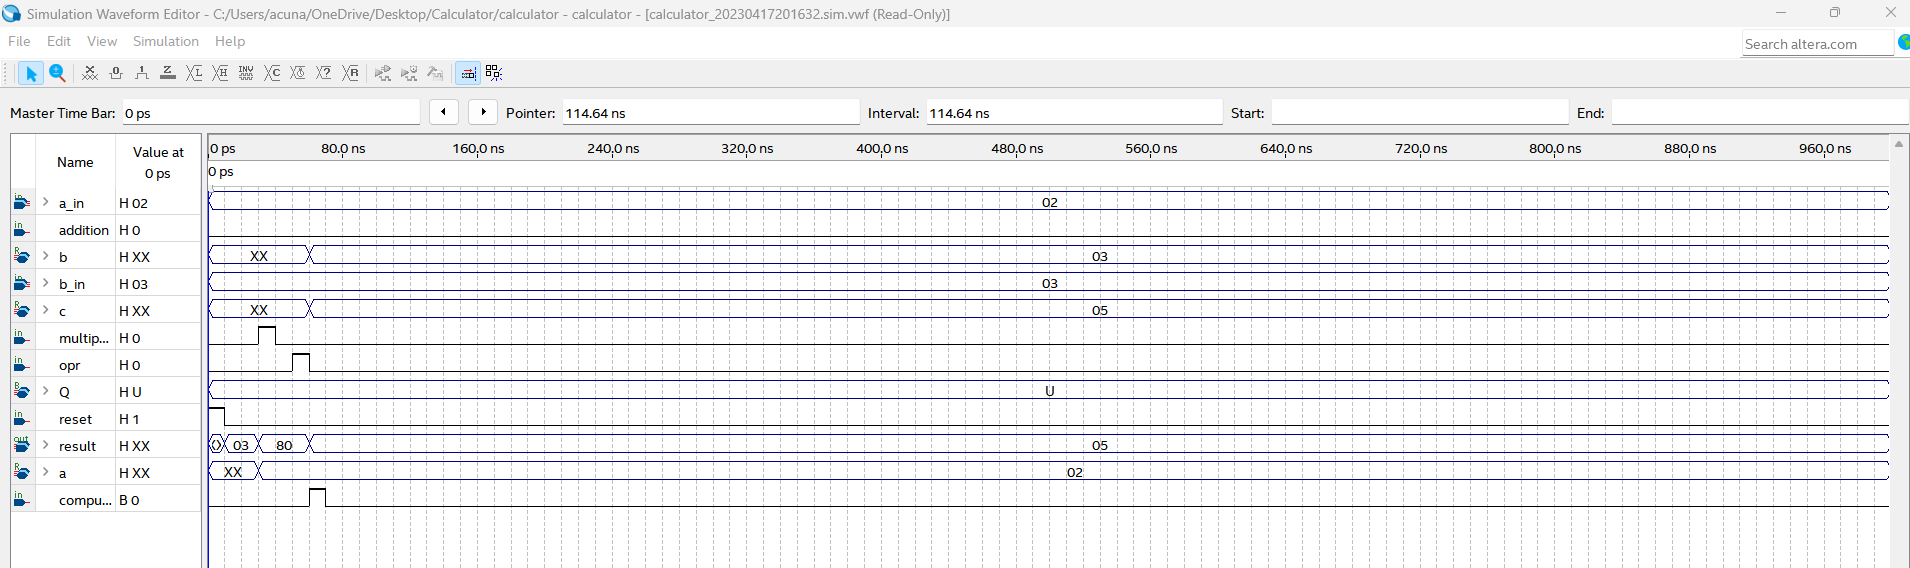Expand the a signal bus
Image resolution: width=1910 pixels, height=568 pixels.
pos(46,472)
